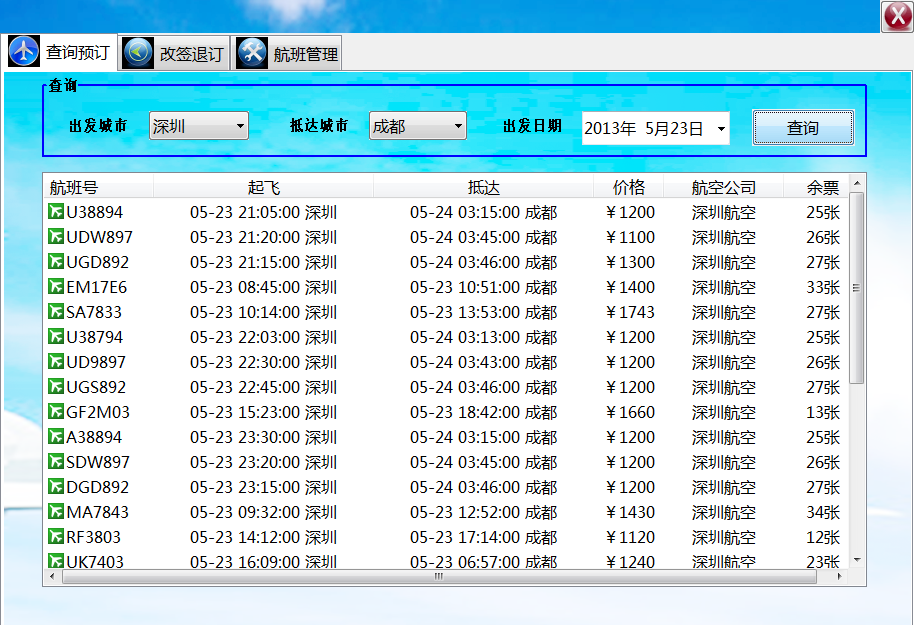Select flight number RF3803

pyautogui.click(x=93, y=537)
